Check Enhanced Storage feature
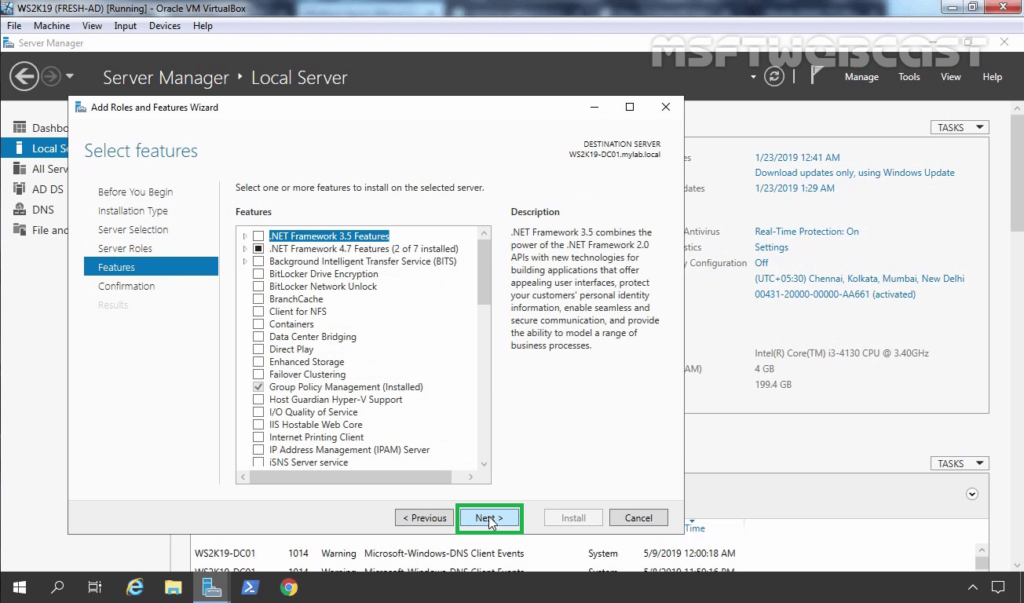Image resolution: width=1024 pixels, height=603 pixels. point(259,361)
